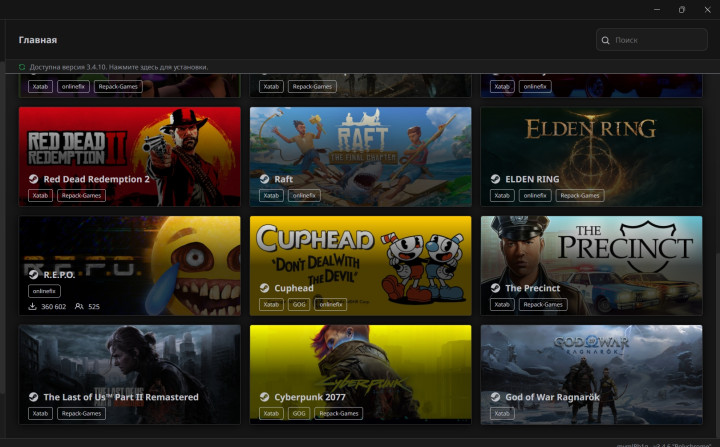This screenshot has height=447, width=720.
Task: Click the Repack-Games tag on The Precinct card
Action: (x=543, y=304)
